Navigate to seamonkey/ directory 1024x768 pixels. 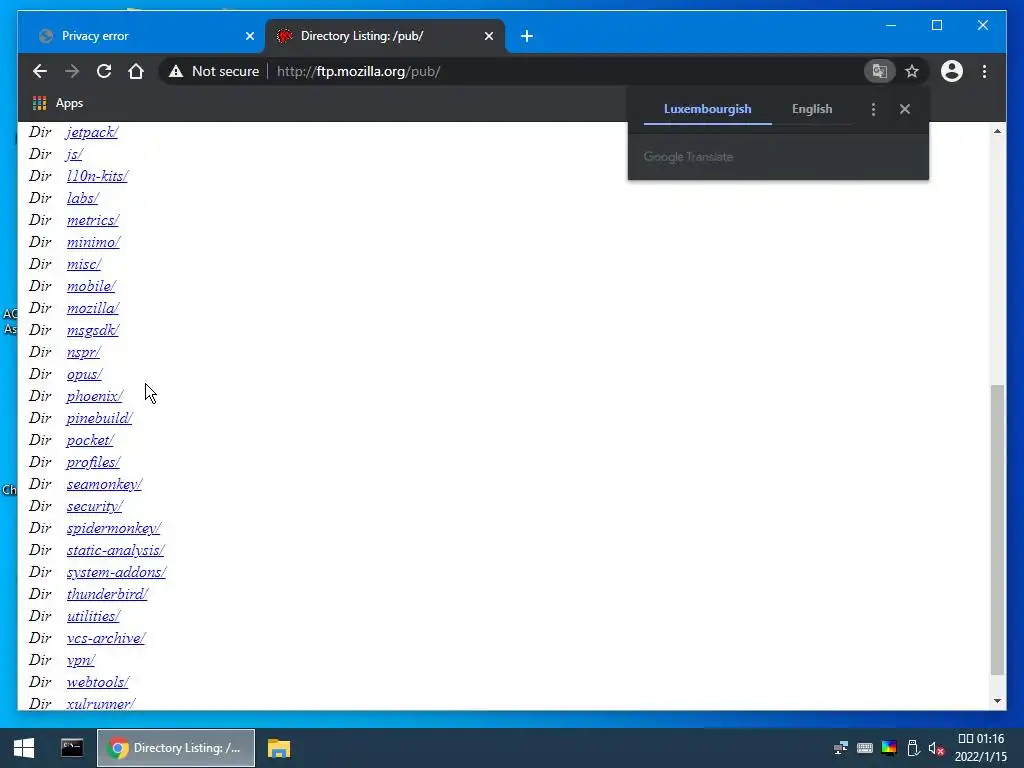point(104,484)
